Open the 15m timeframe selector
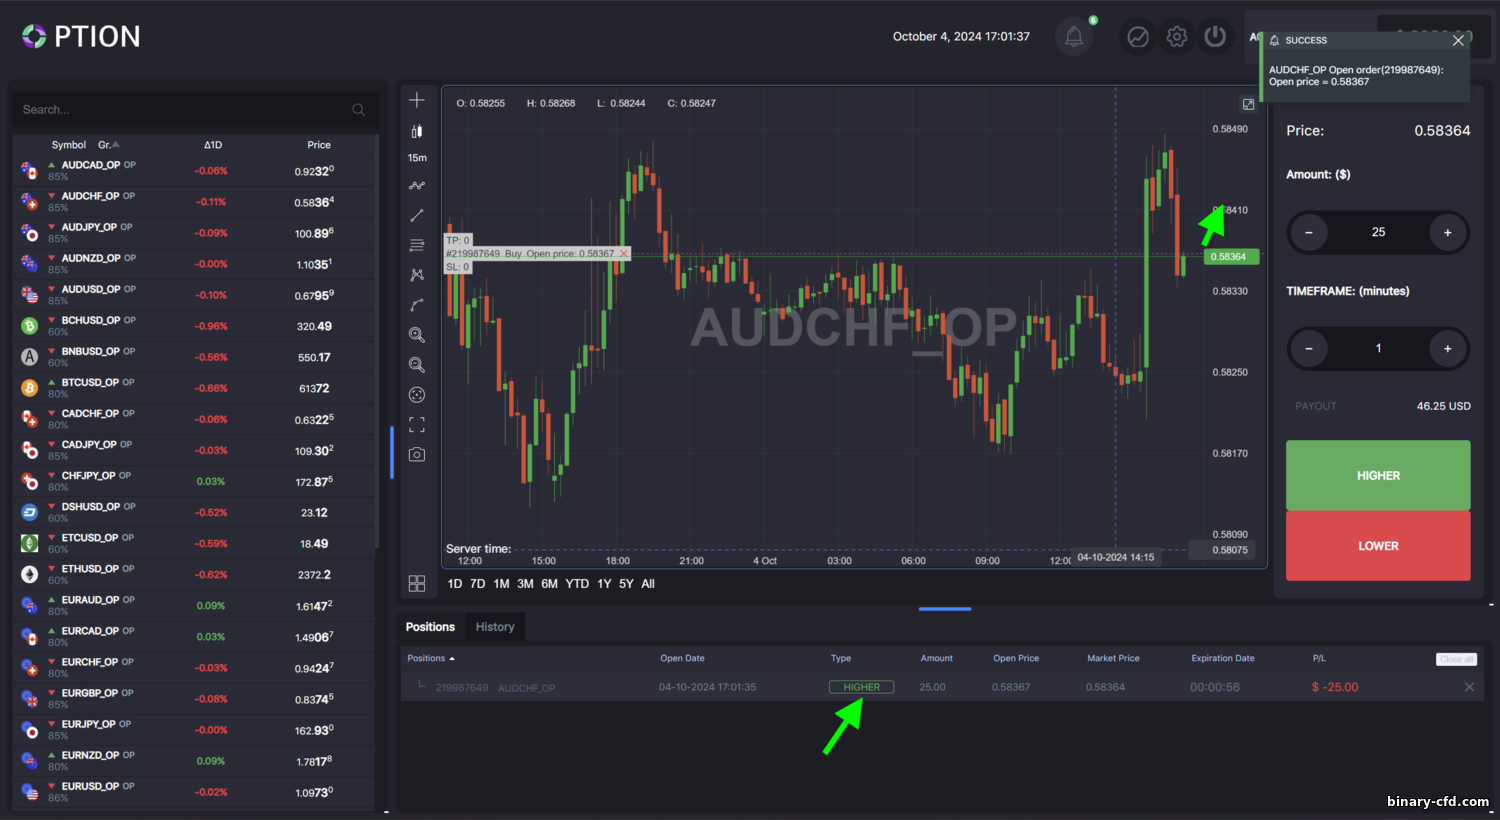1500x820 pixels. tap(417, 158)
